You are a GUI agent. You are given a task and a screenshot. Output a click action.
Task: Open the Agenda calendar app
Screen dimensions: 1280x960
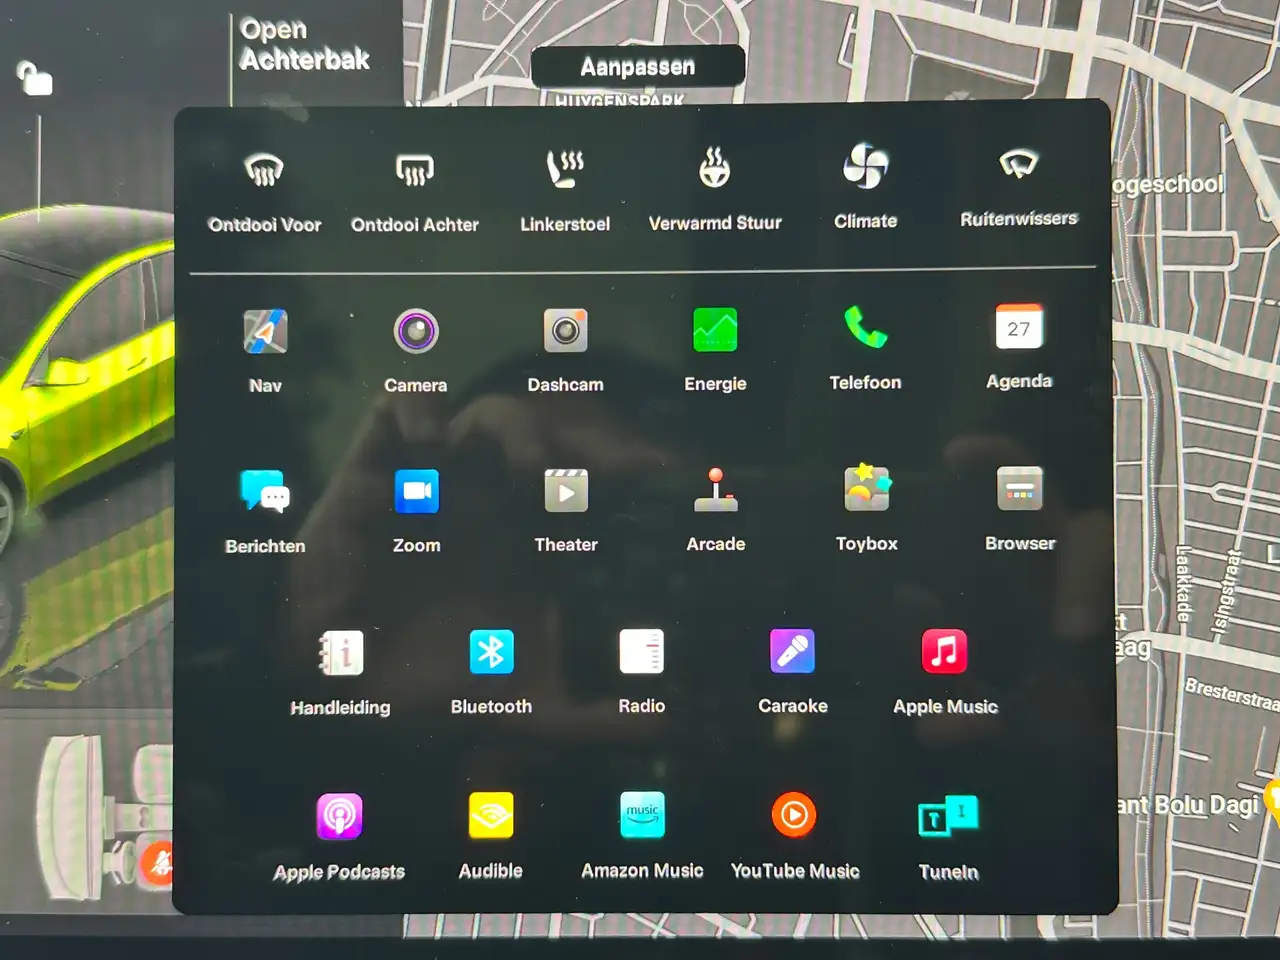(1019, 328)
